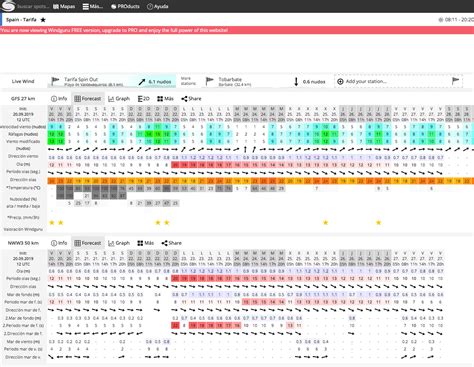This screenshot has height=367, width=474.
Task: Switch to GFS Forecast tab
Action: [88, 99]
